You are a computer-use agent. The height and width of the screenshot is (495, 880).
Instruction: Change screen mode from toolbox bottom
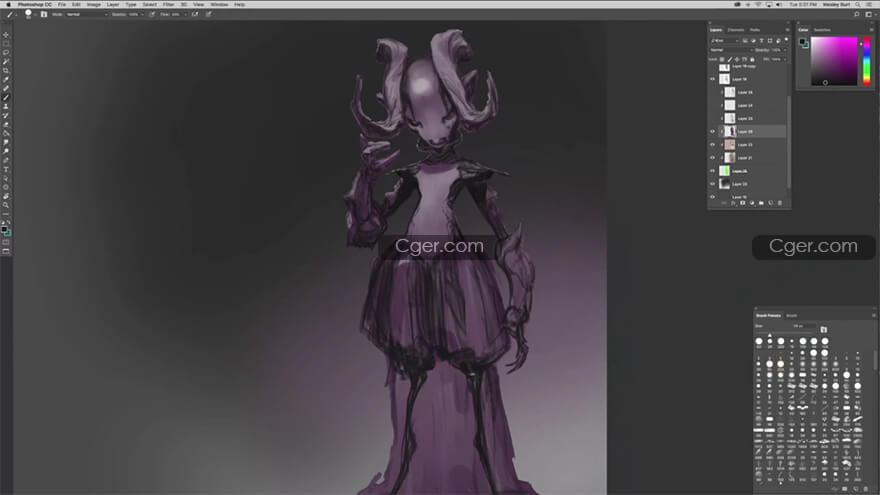6,251
